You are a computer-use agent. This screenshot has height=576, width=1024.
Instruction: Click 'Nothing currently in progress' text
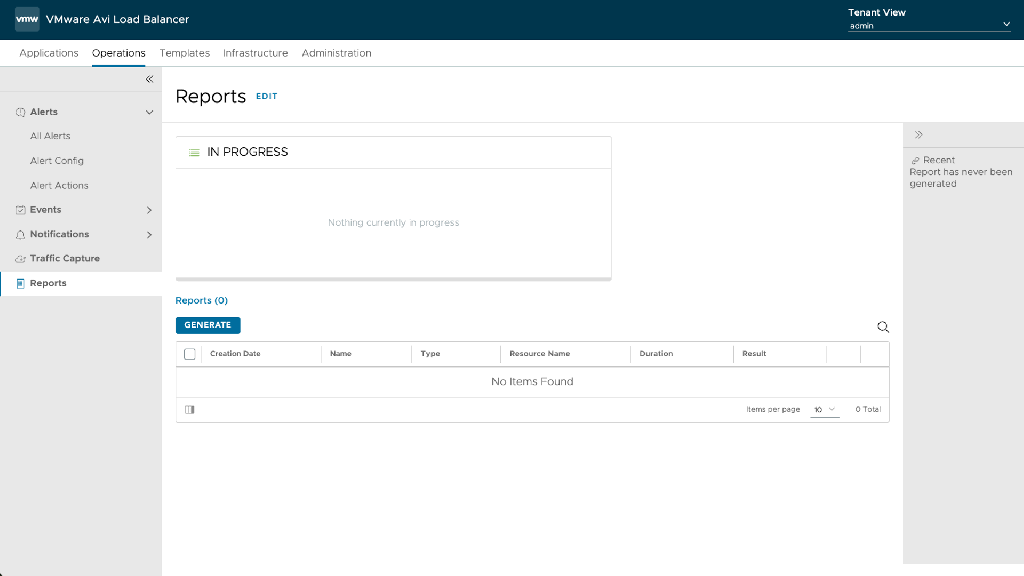click(x=393, y=223)
